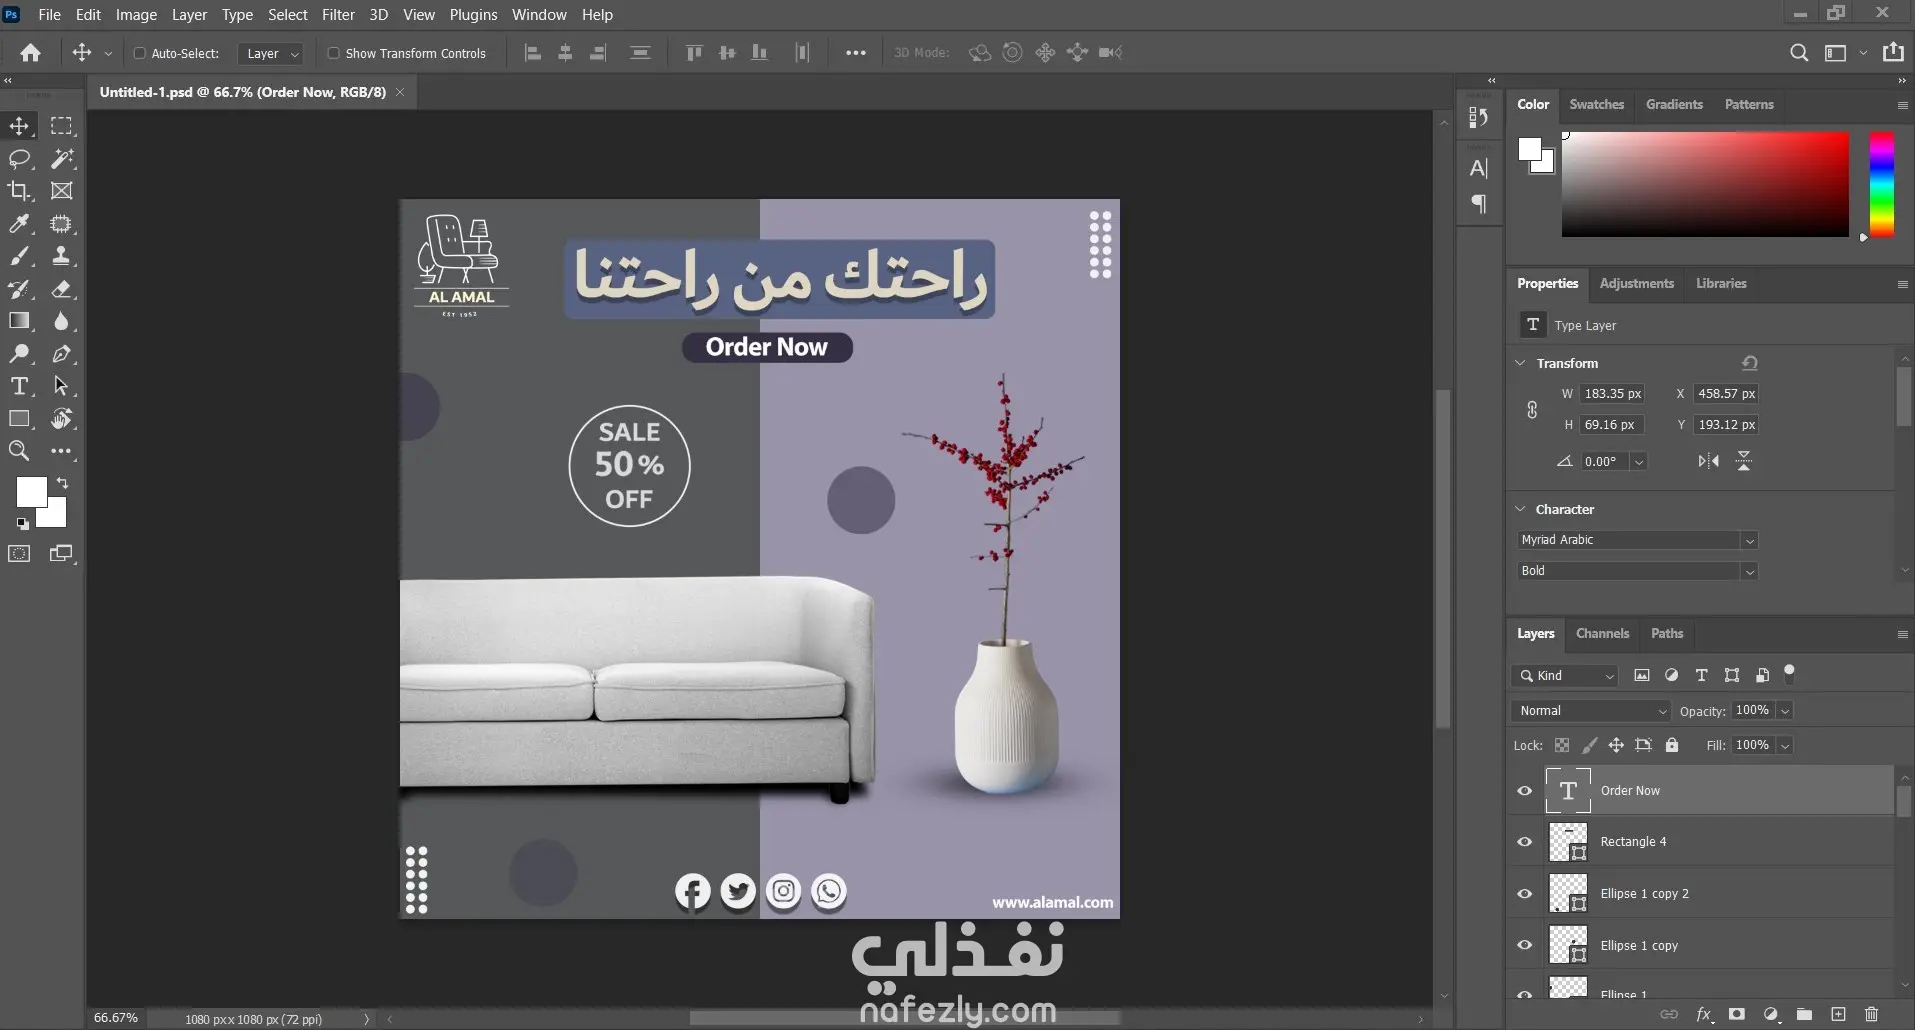1915x1030 pixels.
Task: Select the Gradient tool
Action: coord(19,321)
